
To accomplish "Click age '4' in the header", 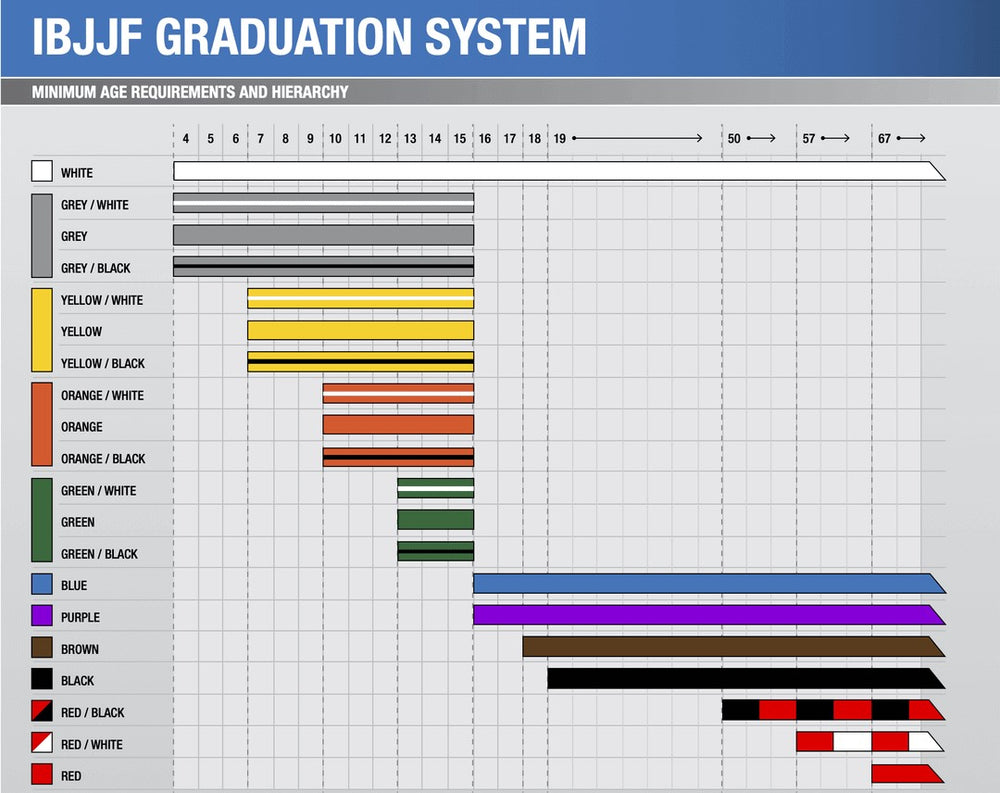I will coord(186,138).
